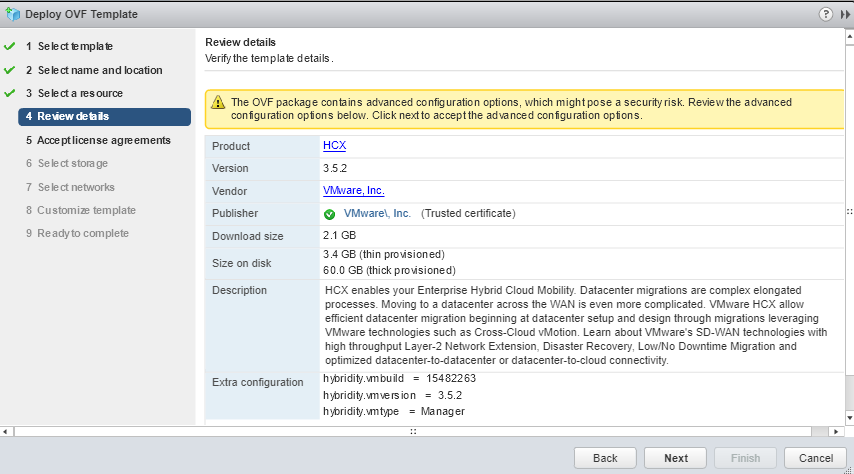Screen dimensions: 854x474
Task: Click the green checkmark beside Select a resource
Action: click(9, 93)
